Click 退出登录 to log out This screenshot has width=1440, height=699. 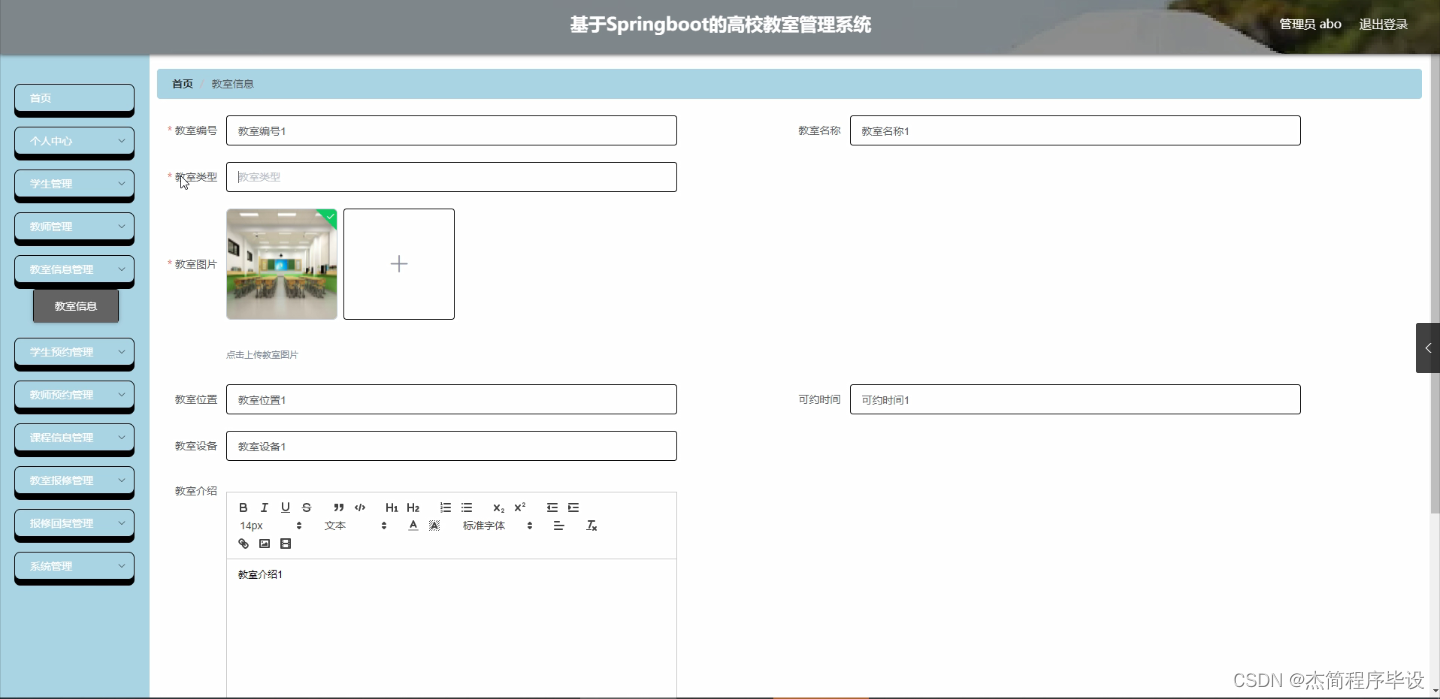click(x=1383, y=23)
